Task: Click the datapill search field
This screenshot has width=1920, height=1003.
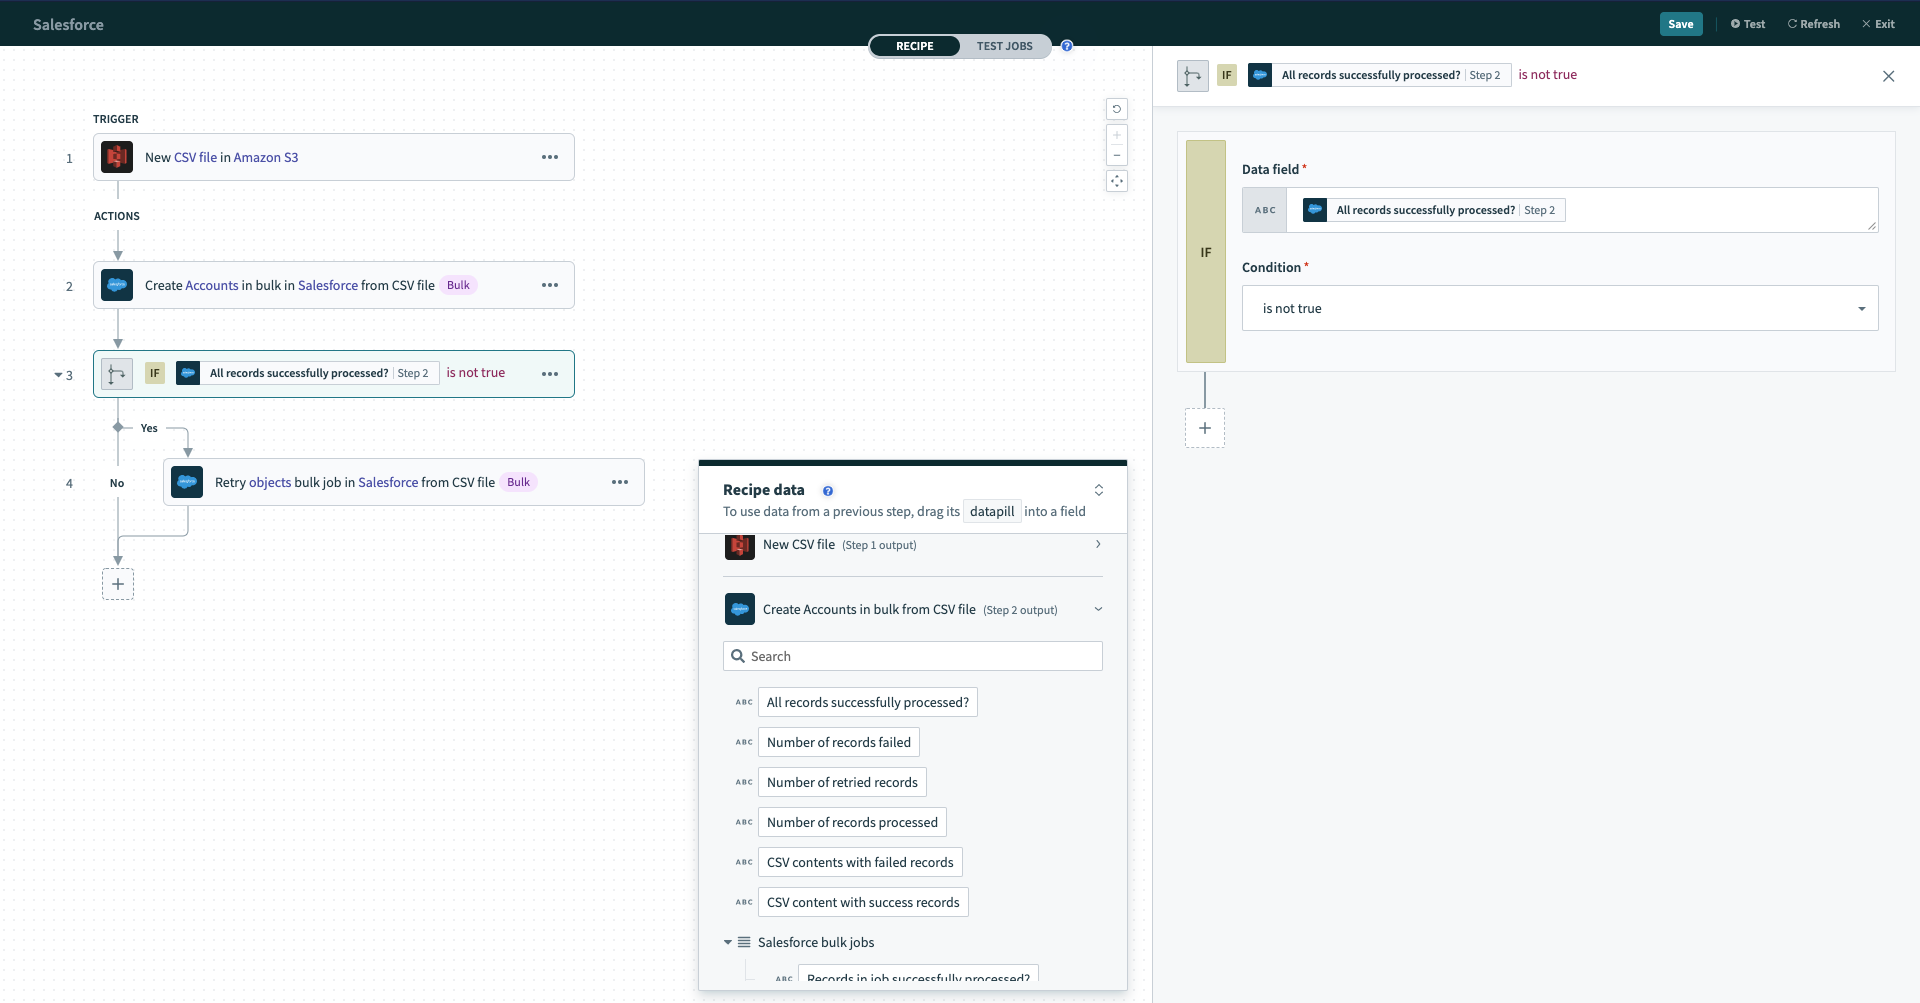Action: 912,656
